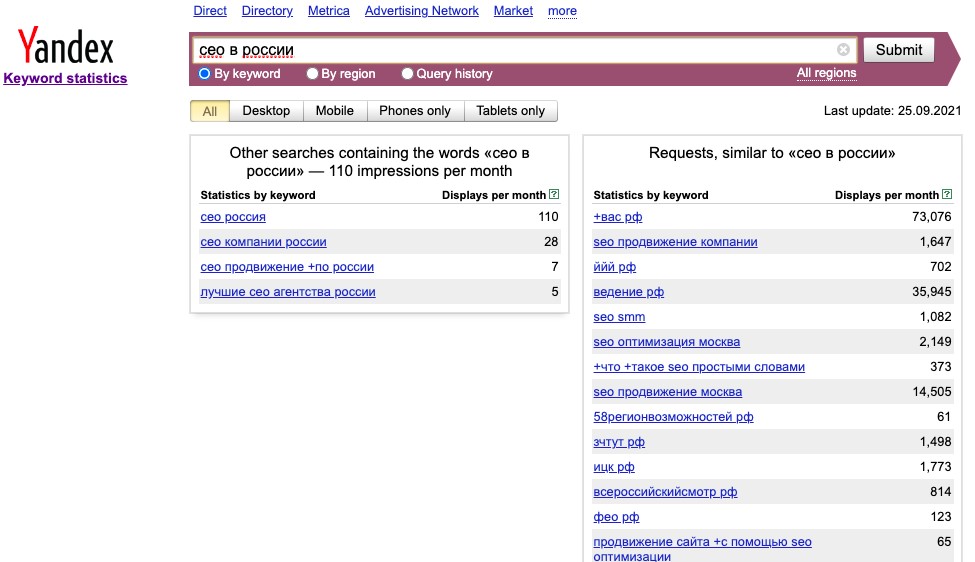Image resolution: width=975 pixels, height=562 pixels.
Task: Expand the more services menu
Action: point(562,11)
